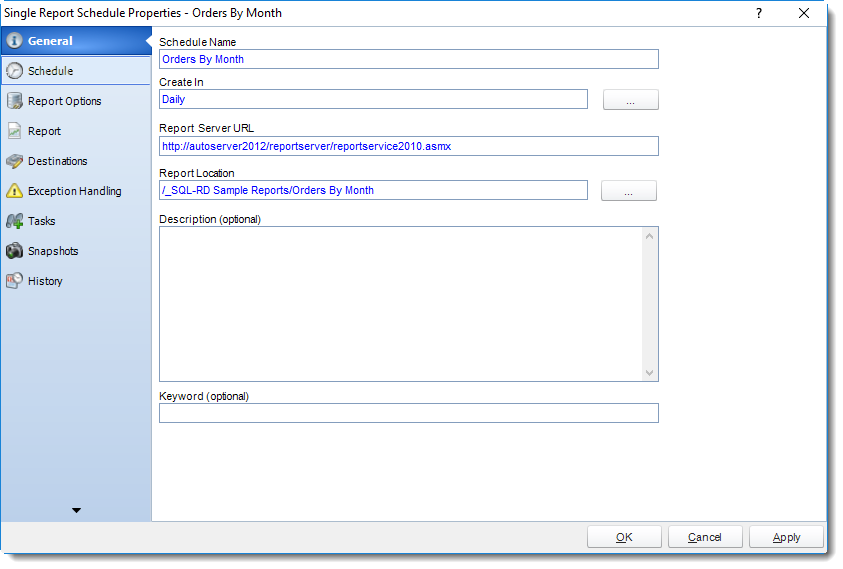
Task: Click the History icon
Action: (x=15, y=281)
